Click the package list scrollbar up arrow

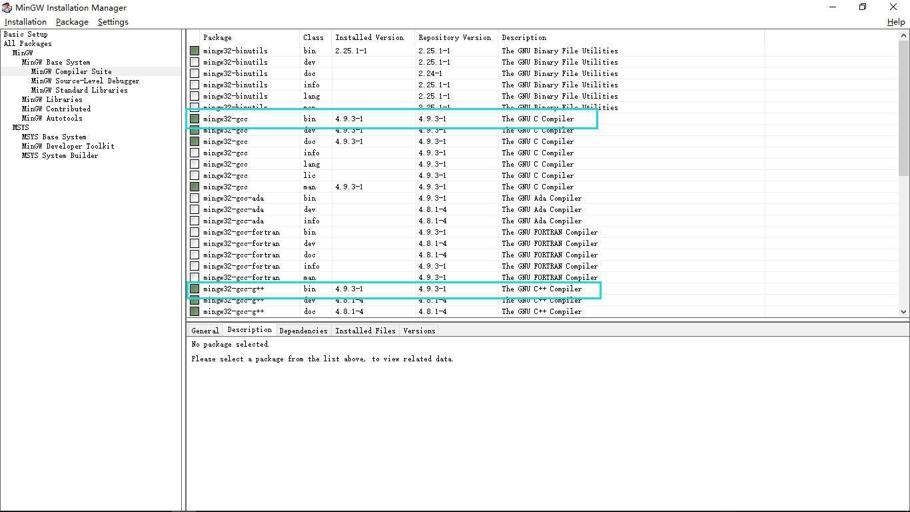pos(904,36)
